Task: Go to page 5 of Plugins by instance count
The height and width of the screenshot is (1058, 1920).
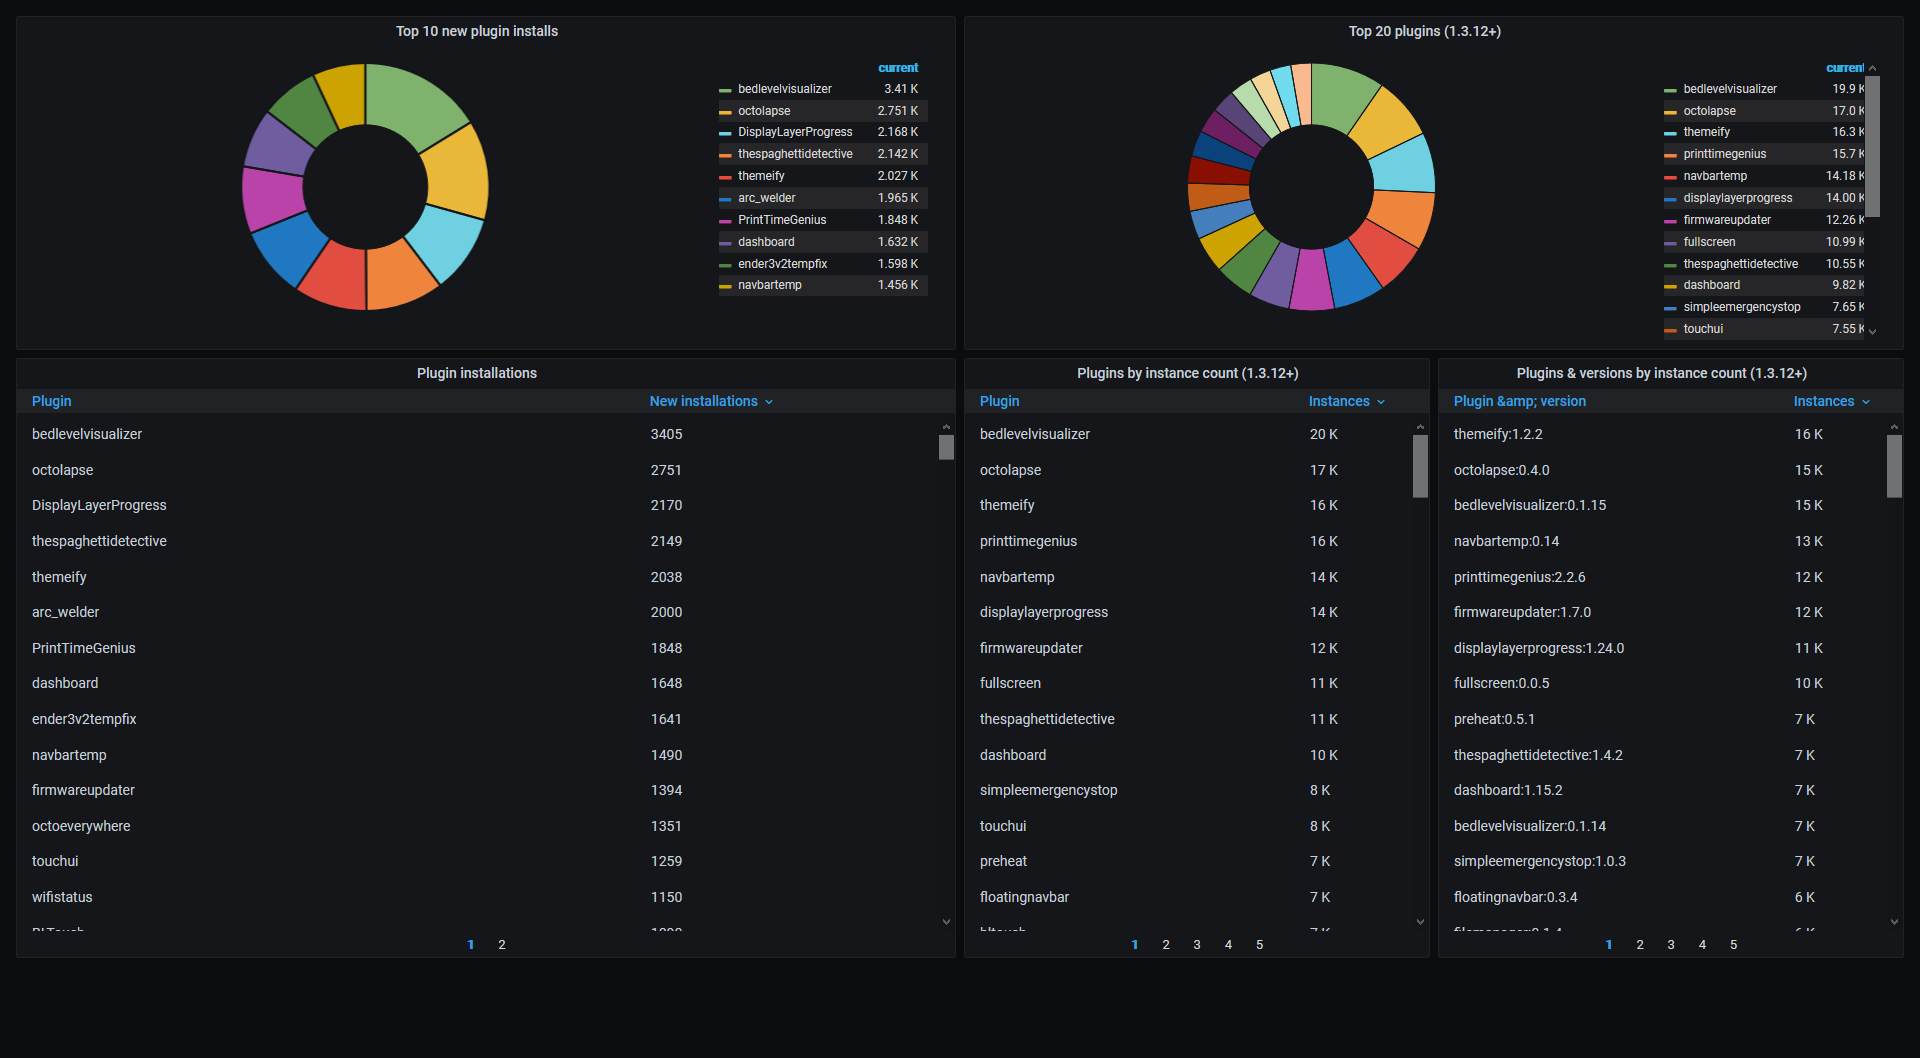Action: coord(1259,945)
